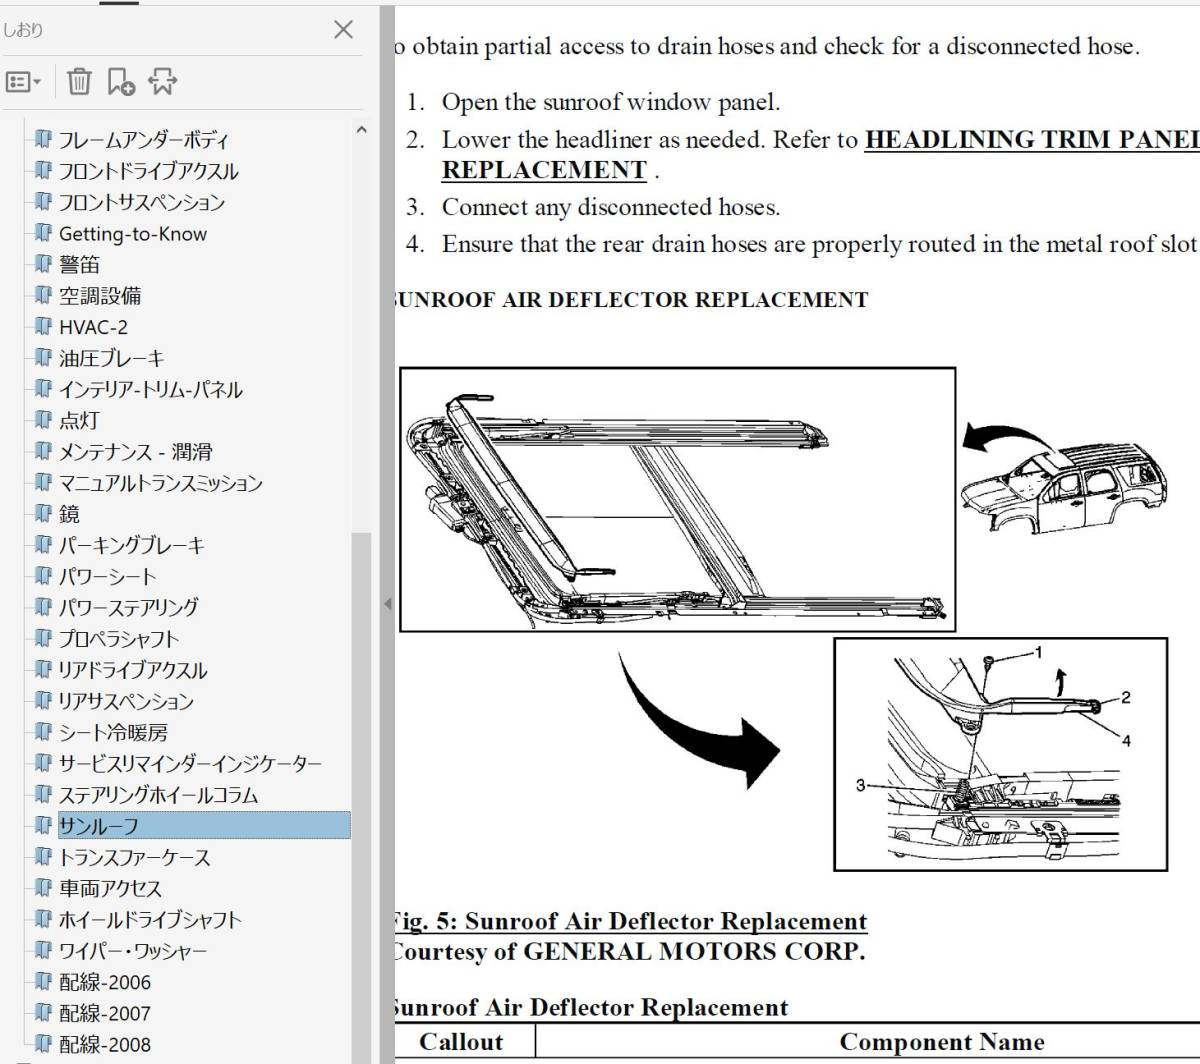Select the ステアリングホイールコラム bookmark
Screen dimensions: 1200x1064
click(158, 795)
